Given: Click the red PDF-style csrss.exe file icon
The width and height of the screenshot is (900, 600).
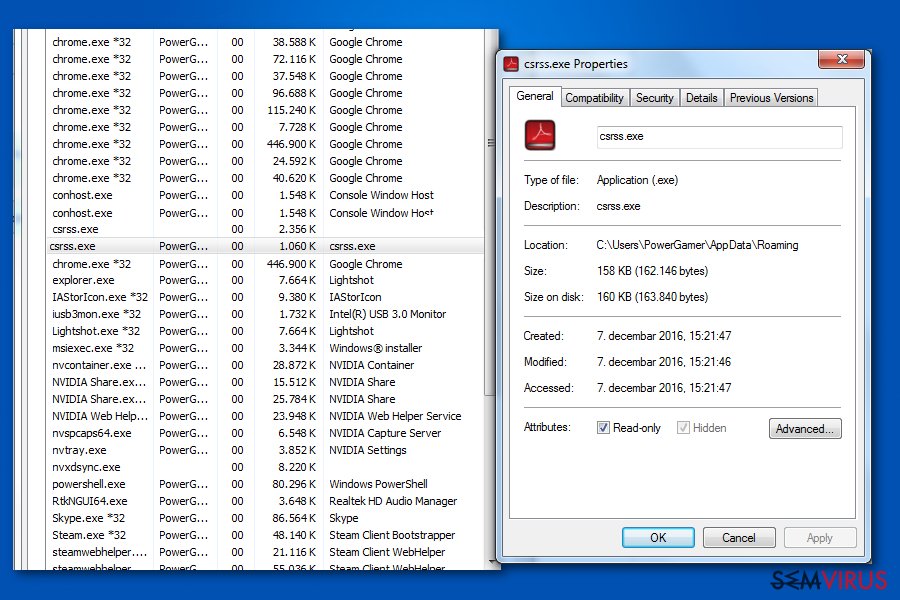Looking at the screenshot, I should pos(540,136).
